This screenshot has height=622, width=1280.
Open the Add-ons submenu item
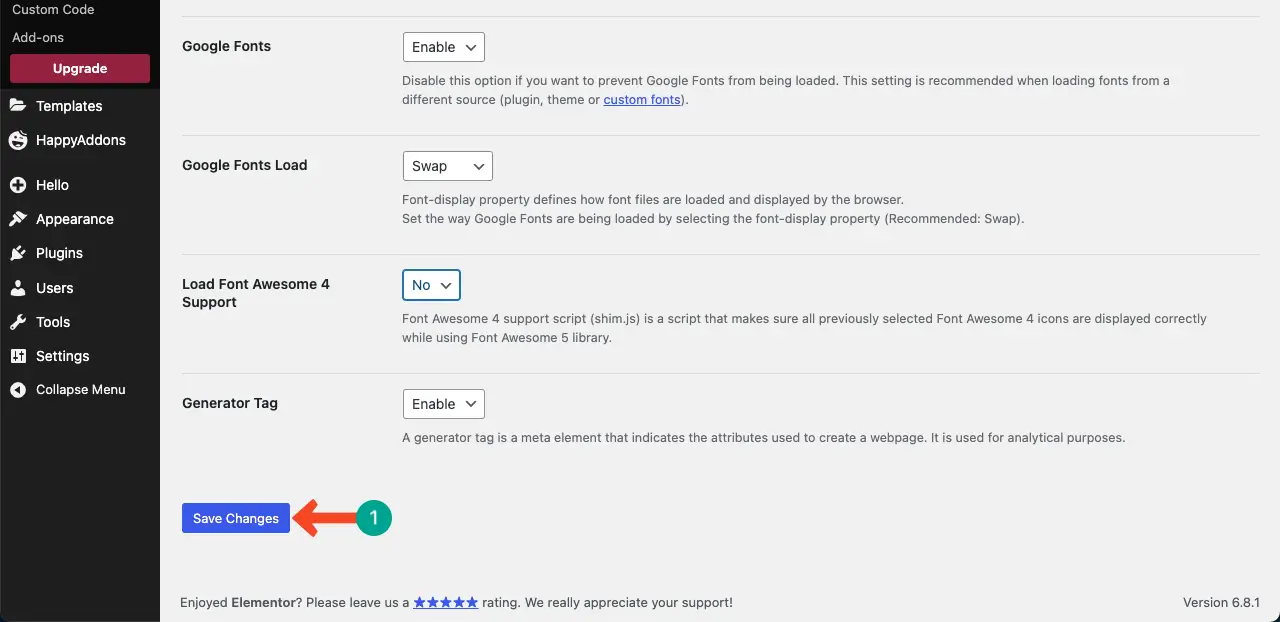tap(38, 37)
